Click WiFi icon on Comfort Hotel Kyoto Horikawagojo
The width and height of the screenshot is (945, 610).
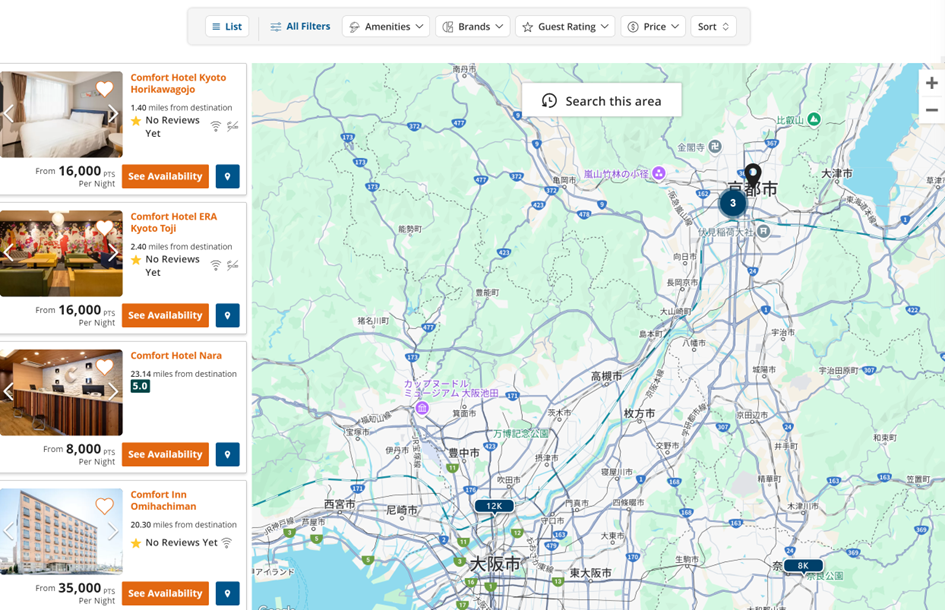pyautogui.click(x=216, y=126)
